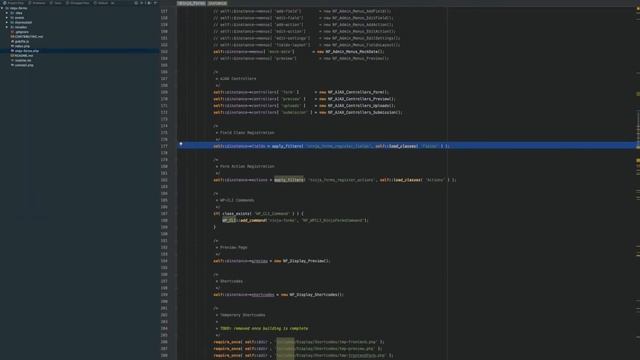Switch to the Problems view tab
The width and height of the screenshot is (640, 360).
click(38, 3)
